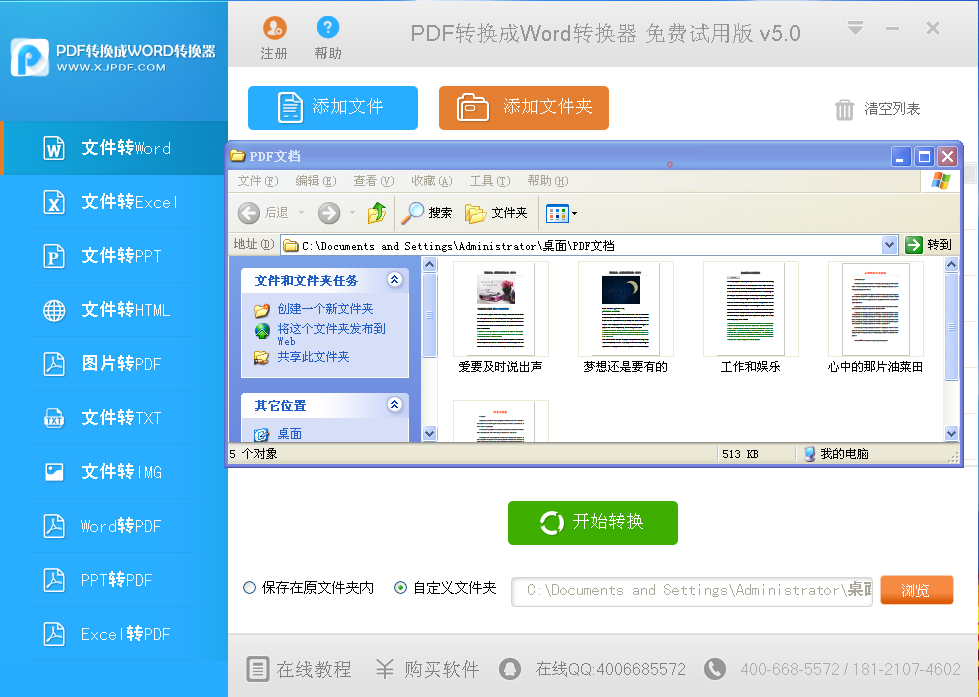The height and width of the screenshot is (697, 979).
Task: Select 图片转PDF in sidebar
Action: tap(115, 363)
